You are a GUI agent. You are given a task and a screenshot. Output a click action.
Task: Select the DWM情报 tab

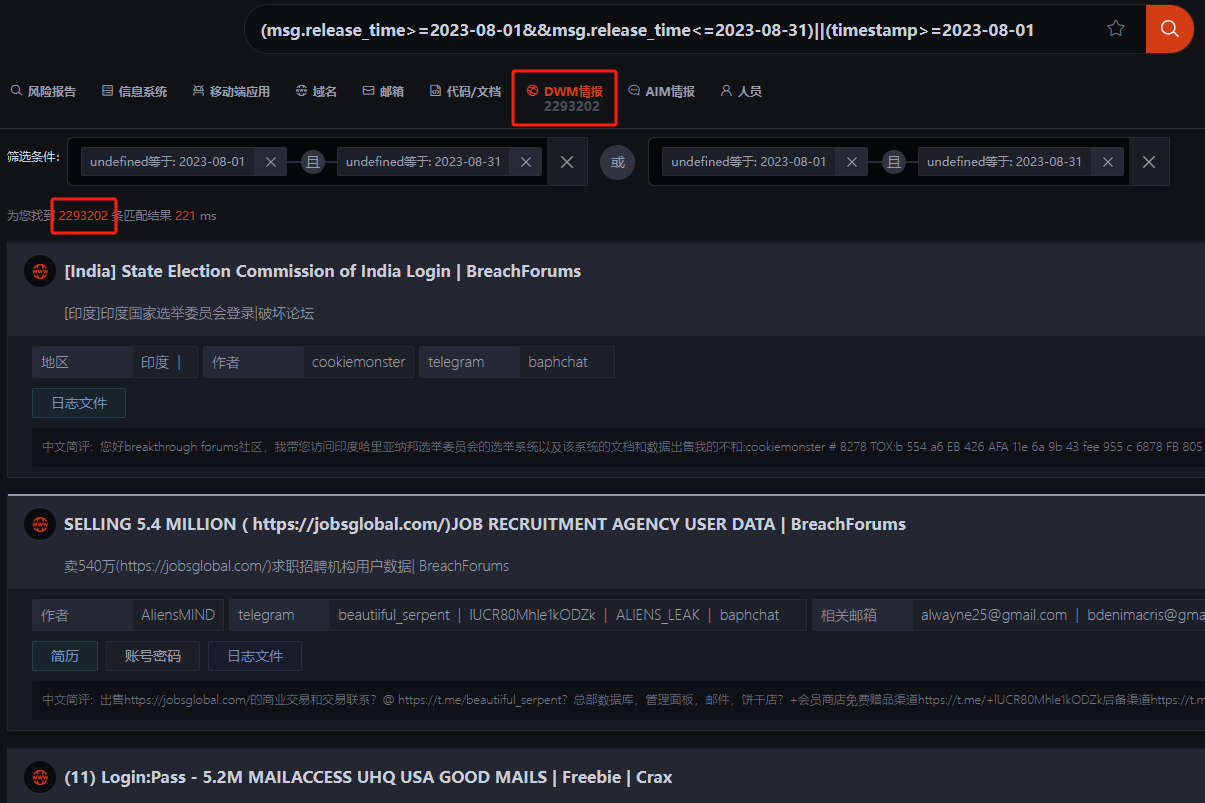565,98
